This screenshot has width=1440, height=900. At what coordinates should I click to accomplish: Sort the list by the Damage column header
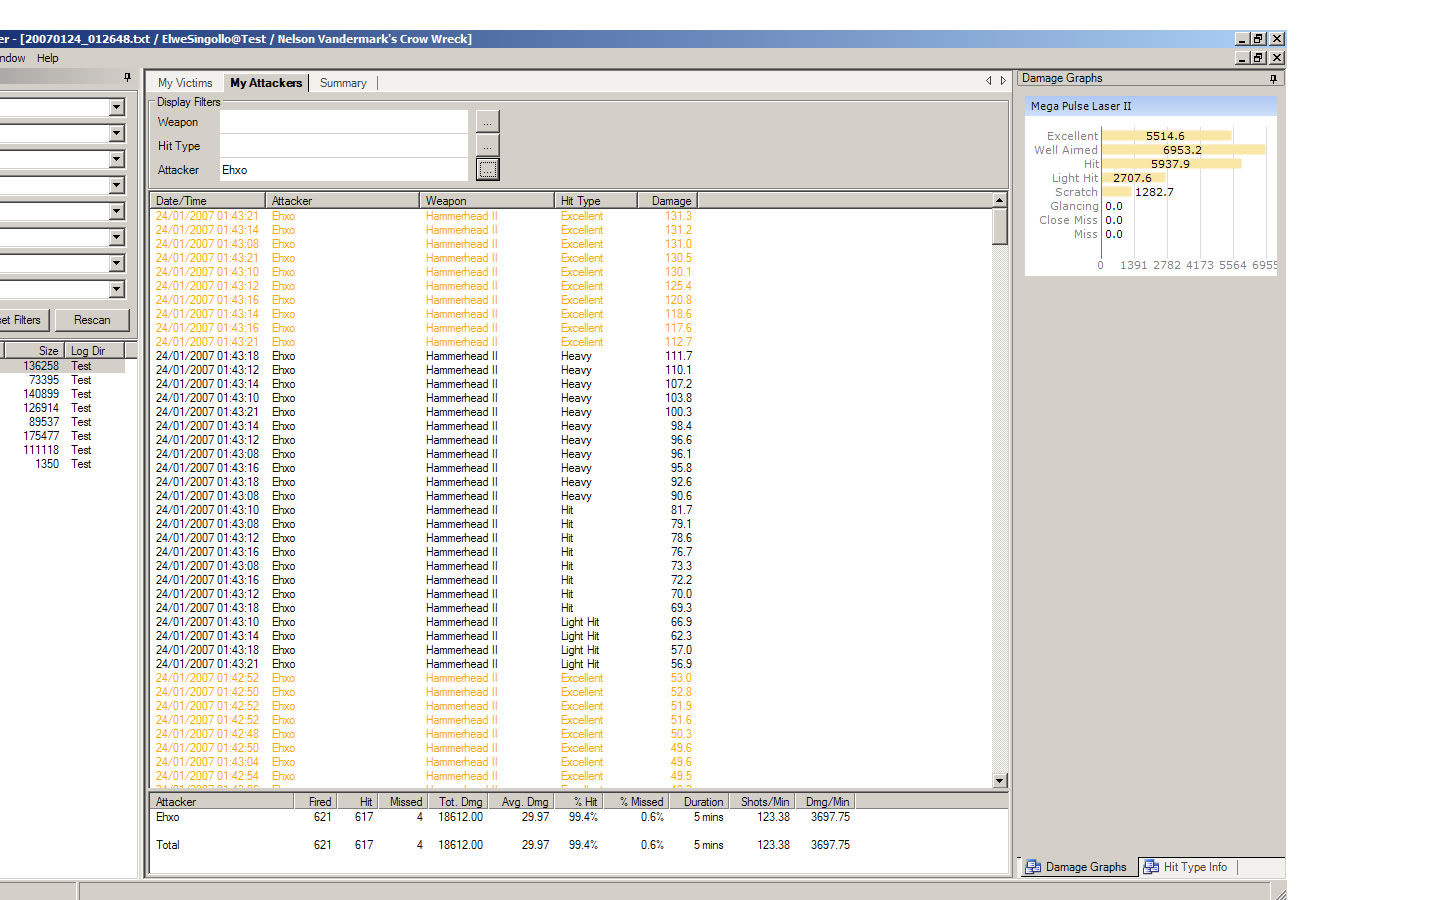666,201
